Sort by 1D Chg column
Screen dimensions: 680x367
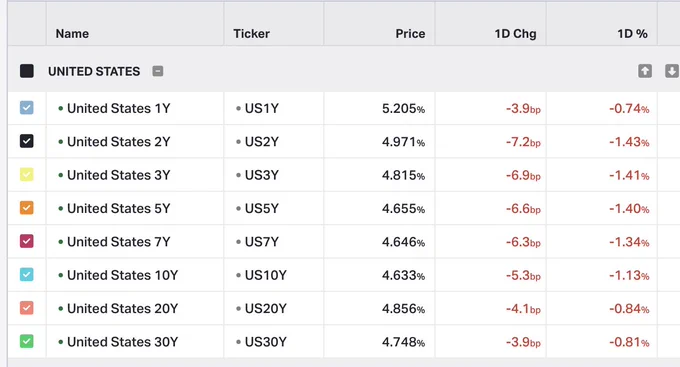tap(515, 33)
